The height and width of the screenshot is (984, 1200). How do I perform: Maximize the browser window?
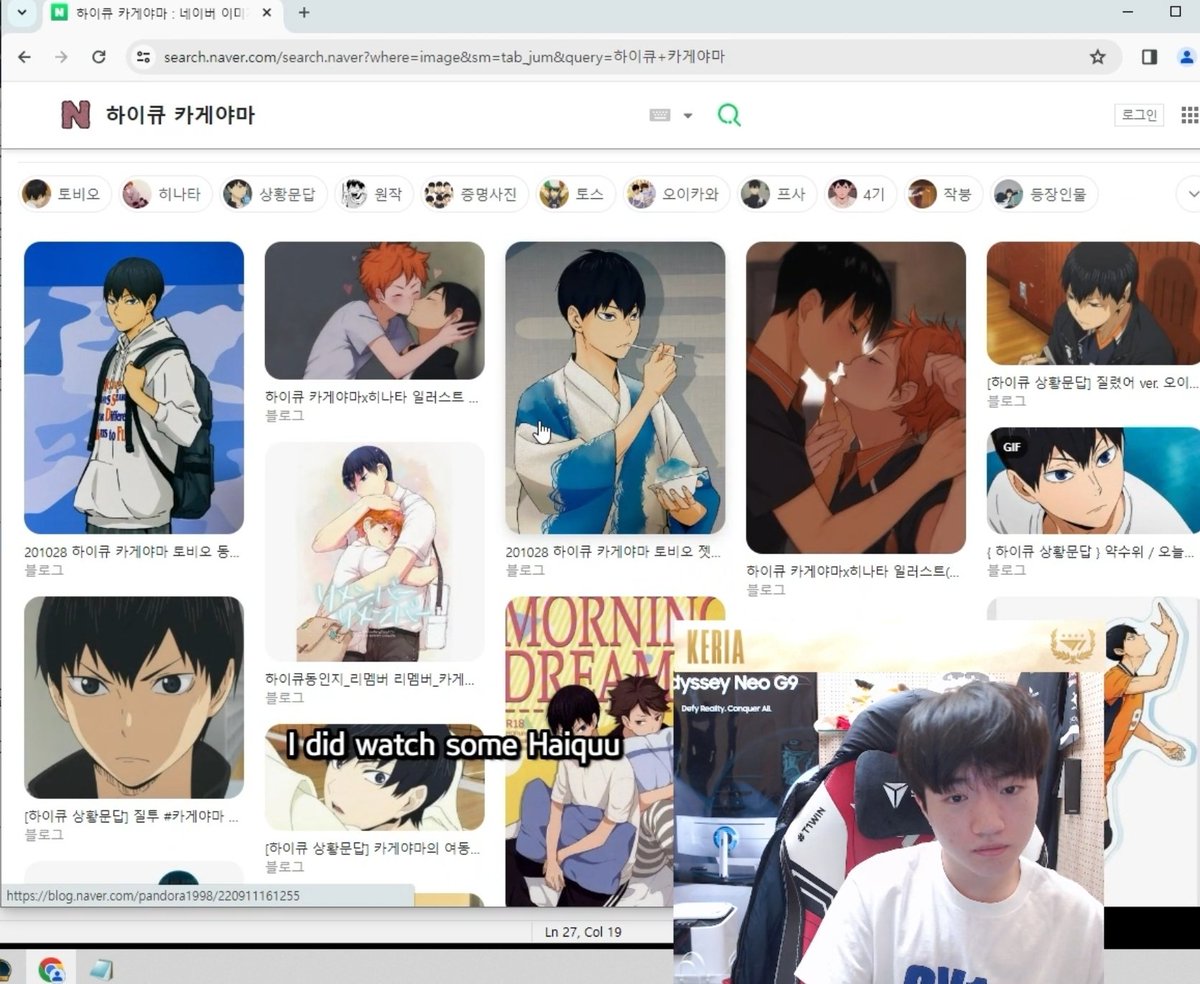[x=1175, y=12]
